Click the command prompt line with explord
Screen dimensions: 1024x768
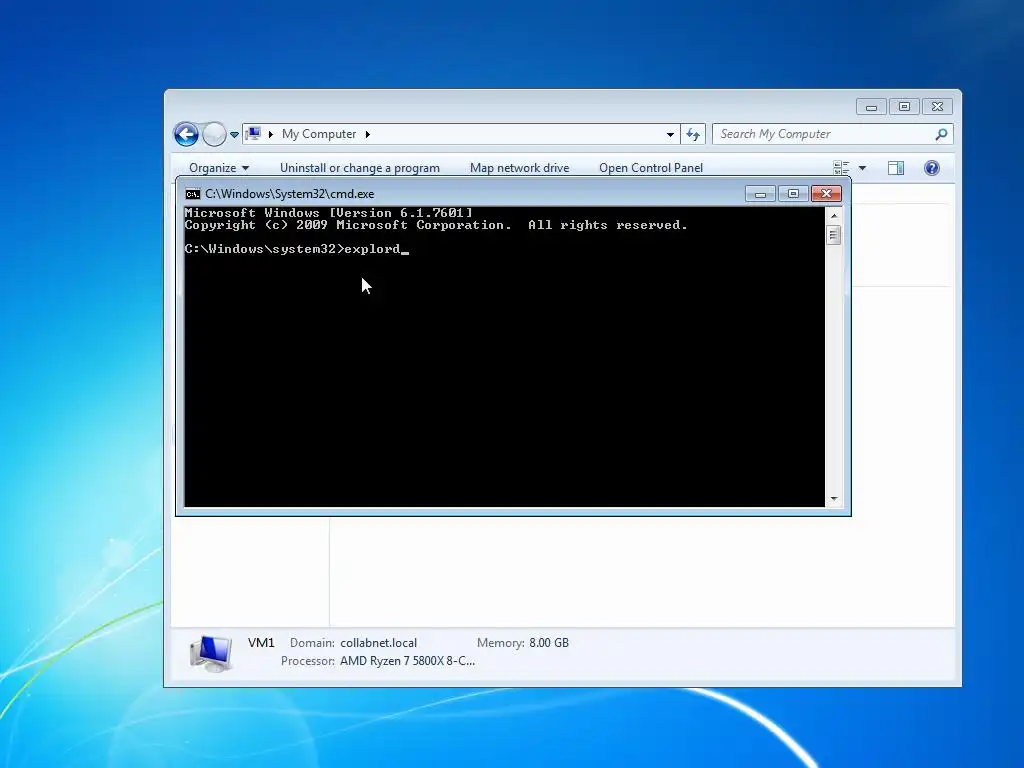(x=297, y=249)
